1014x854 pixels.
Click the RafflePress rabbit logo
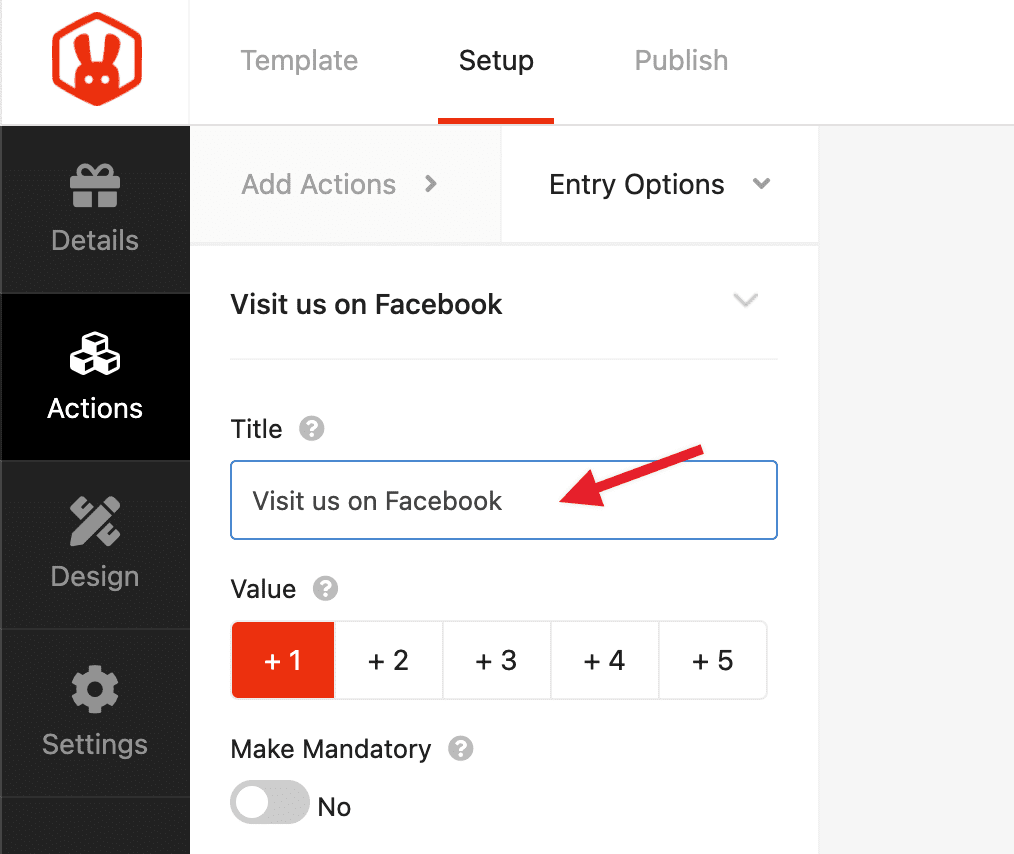tap(97, 59)
